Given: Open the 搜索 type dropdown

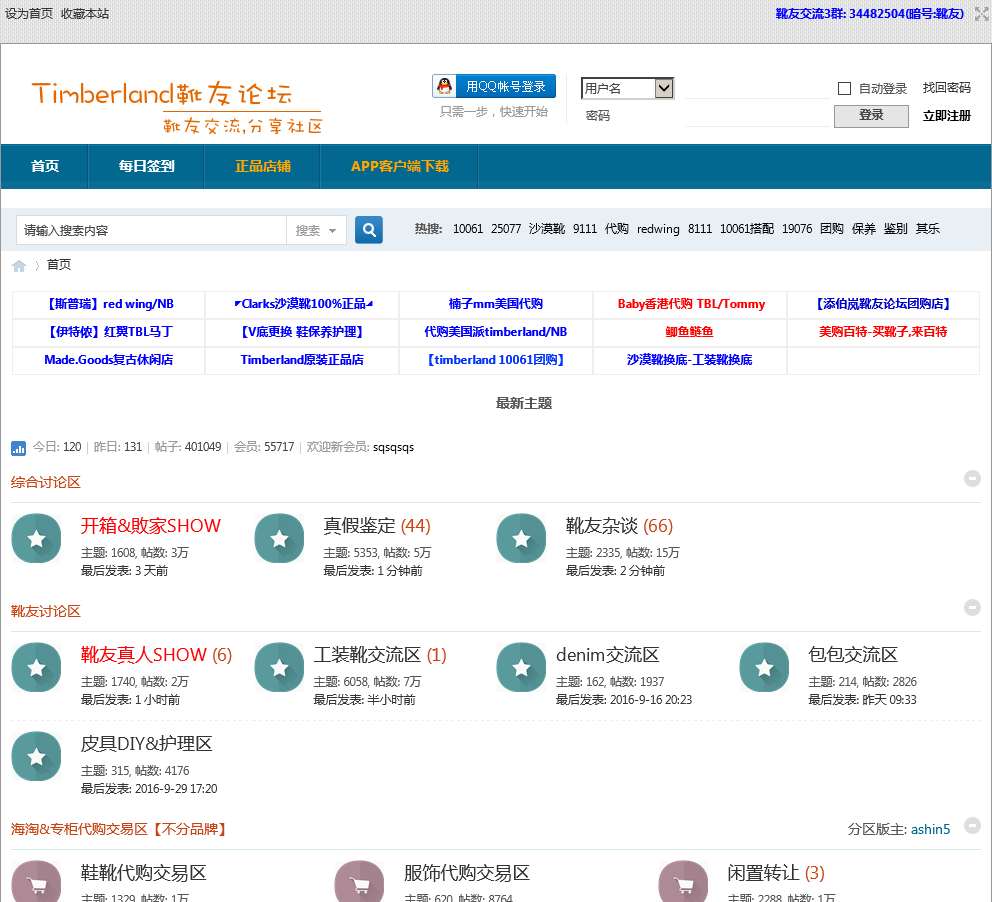Looking at the screenshot, I should coord(316,230).
